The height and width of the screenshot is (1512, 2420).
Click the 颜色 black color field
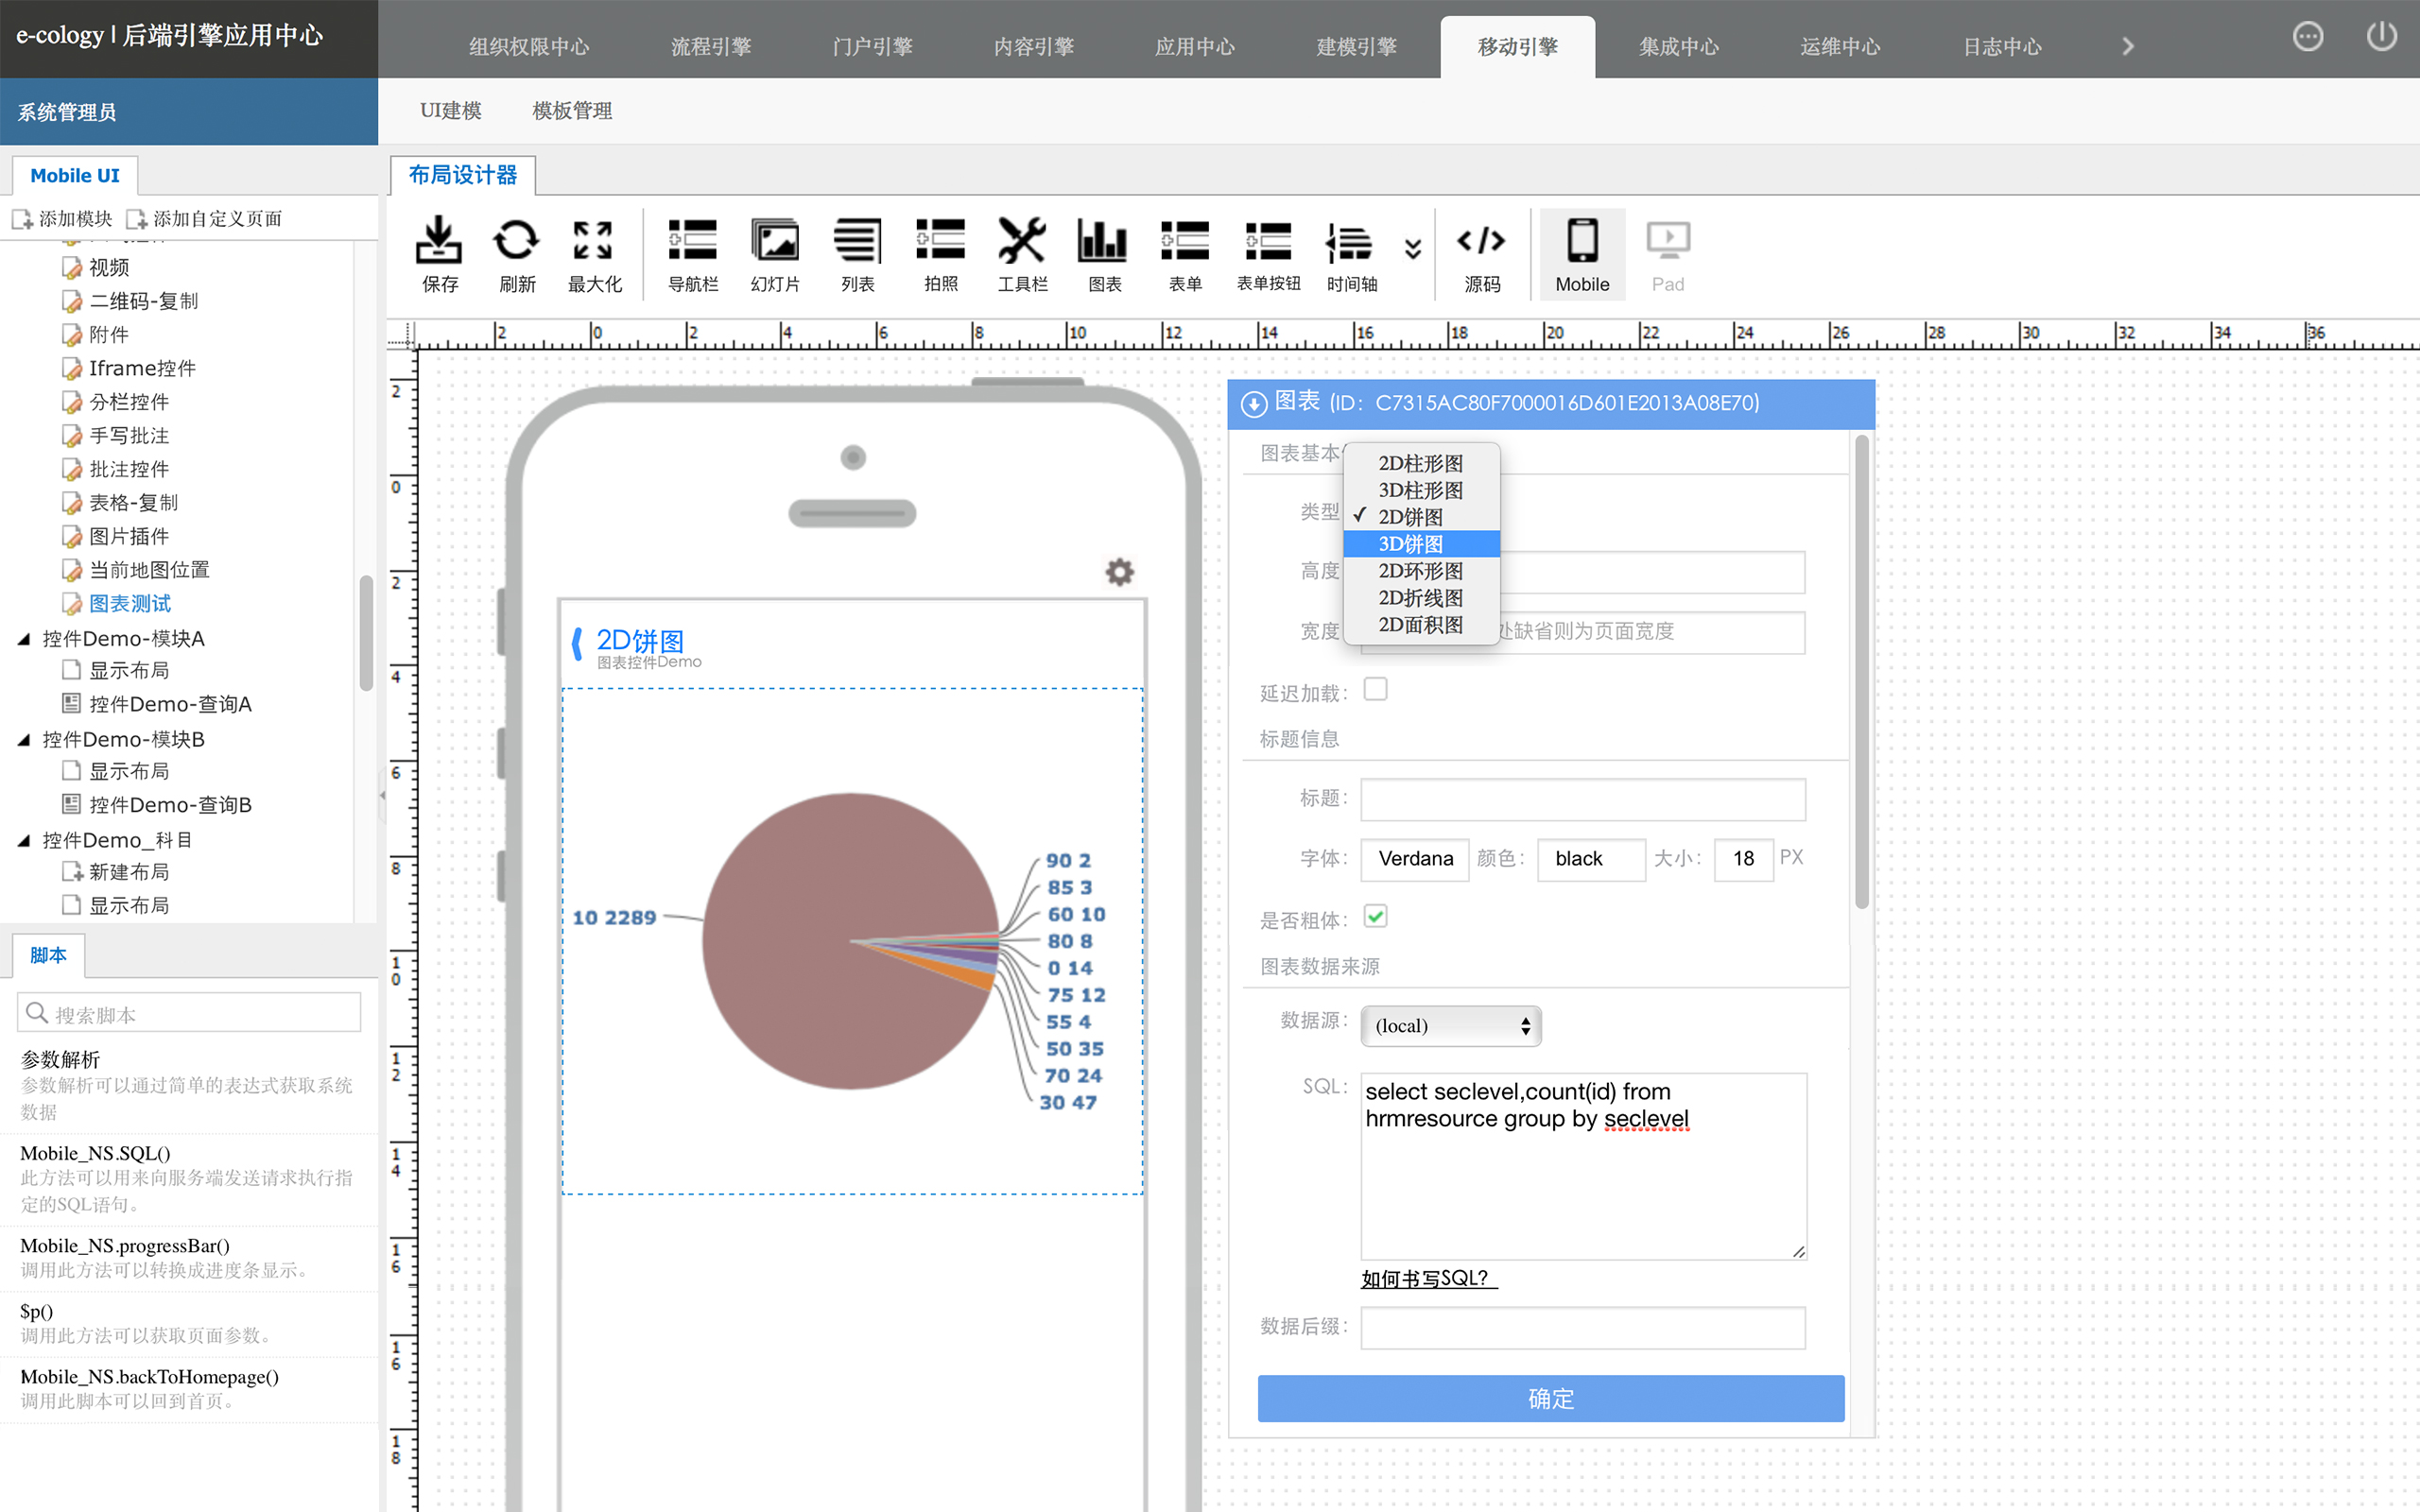coord(1590,859)
